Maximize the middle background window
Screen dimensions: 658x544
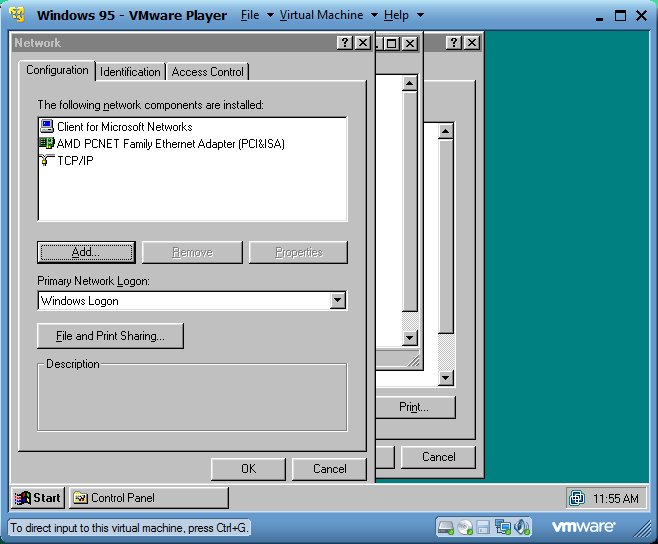392,43
